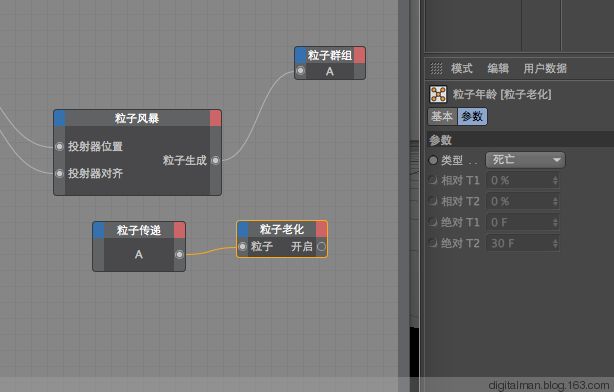
Task: Click the 粒子群组 node input port
Action: pyautogui.click(x=300, y=71)
